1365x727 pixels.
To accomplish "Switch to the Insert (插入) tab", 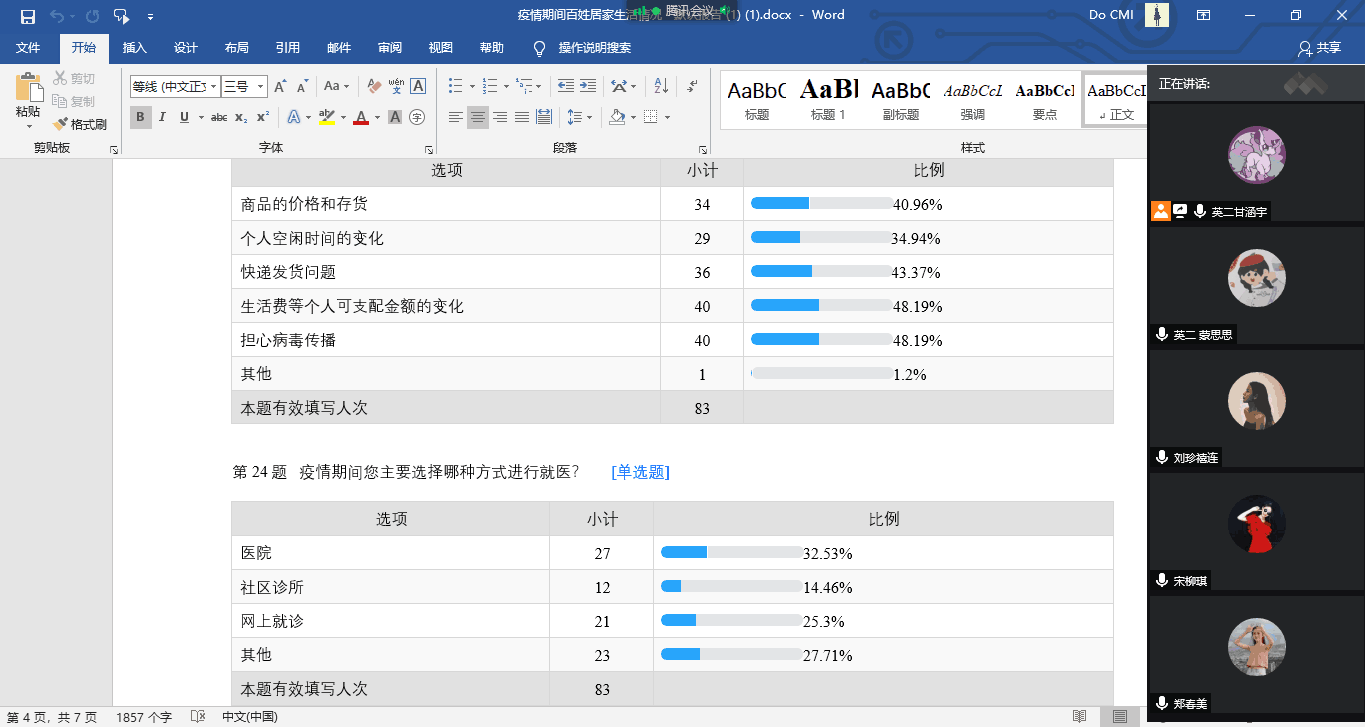I will pyautogui.click(x=134, y=48).
